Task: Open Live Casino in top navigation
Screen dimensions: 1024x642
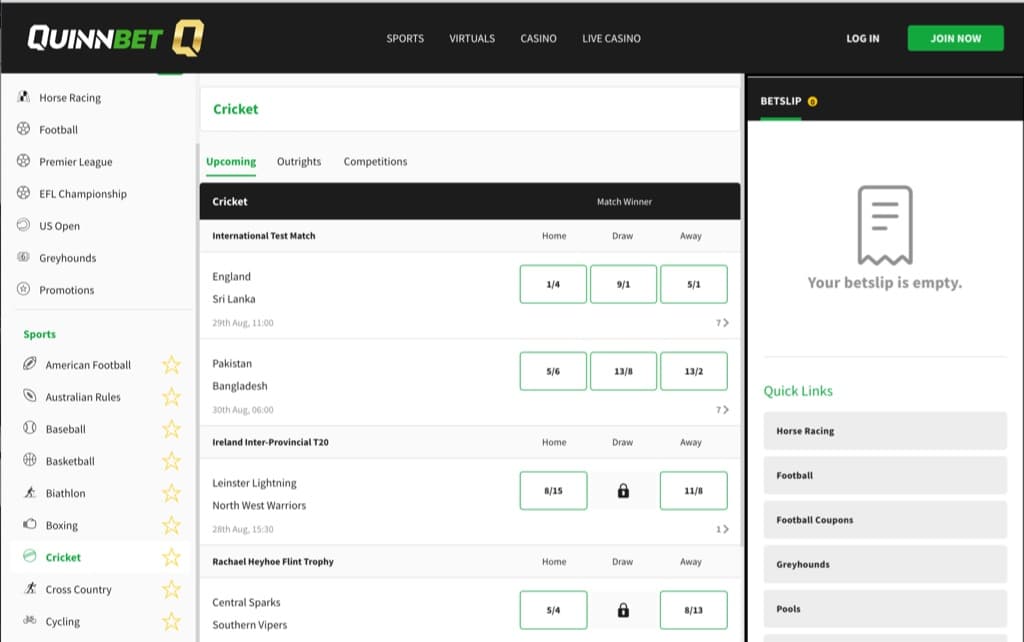Action: coord(611,39)
